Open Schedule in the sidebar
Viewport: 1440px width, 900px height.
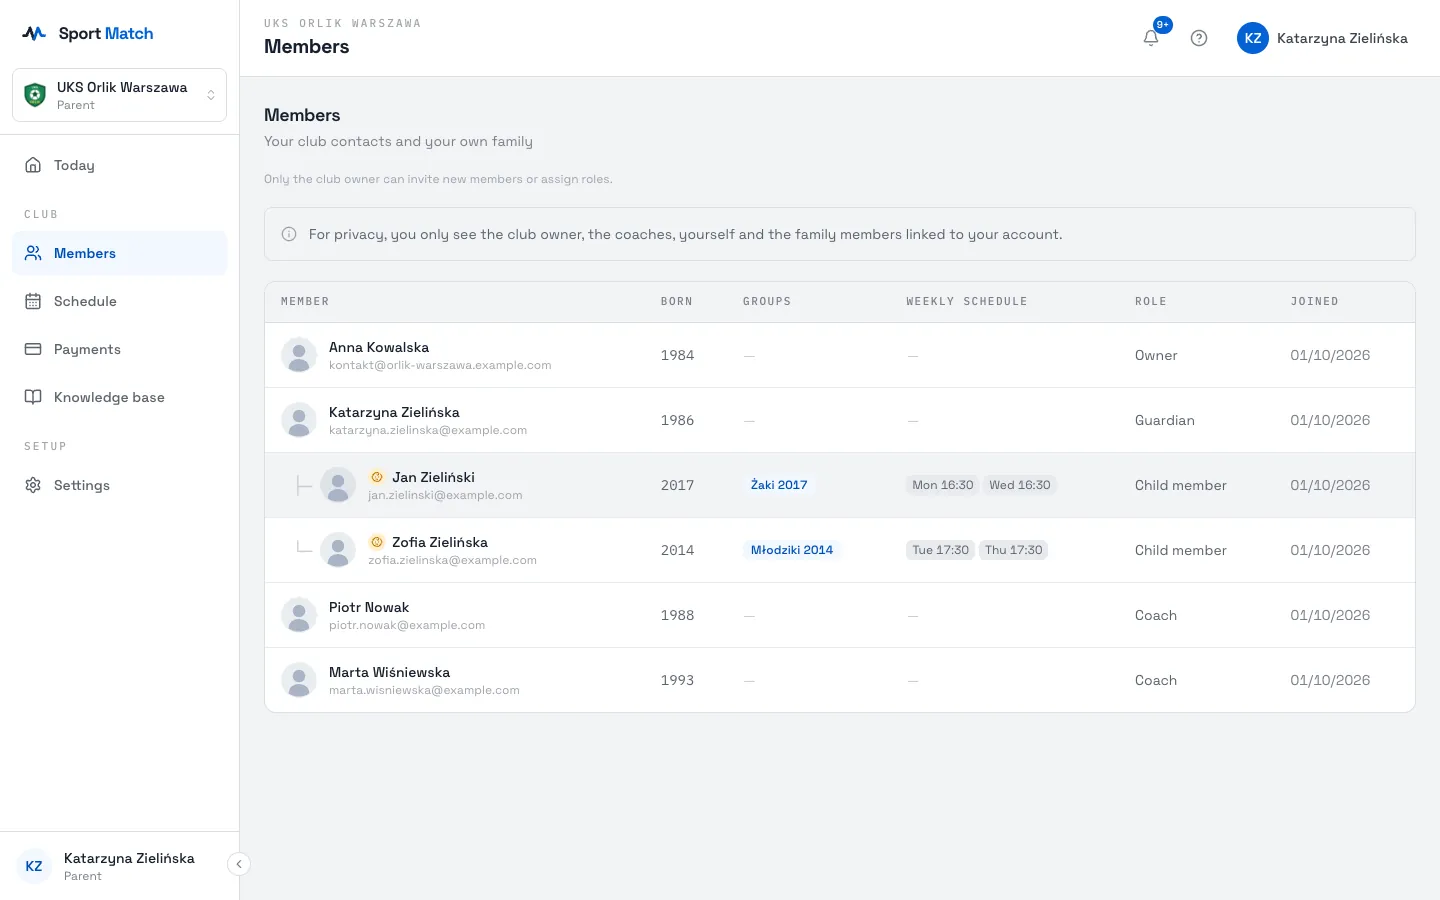(120, 301)
